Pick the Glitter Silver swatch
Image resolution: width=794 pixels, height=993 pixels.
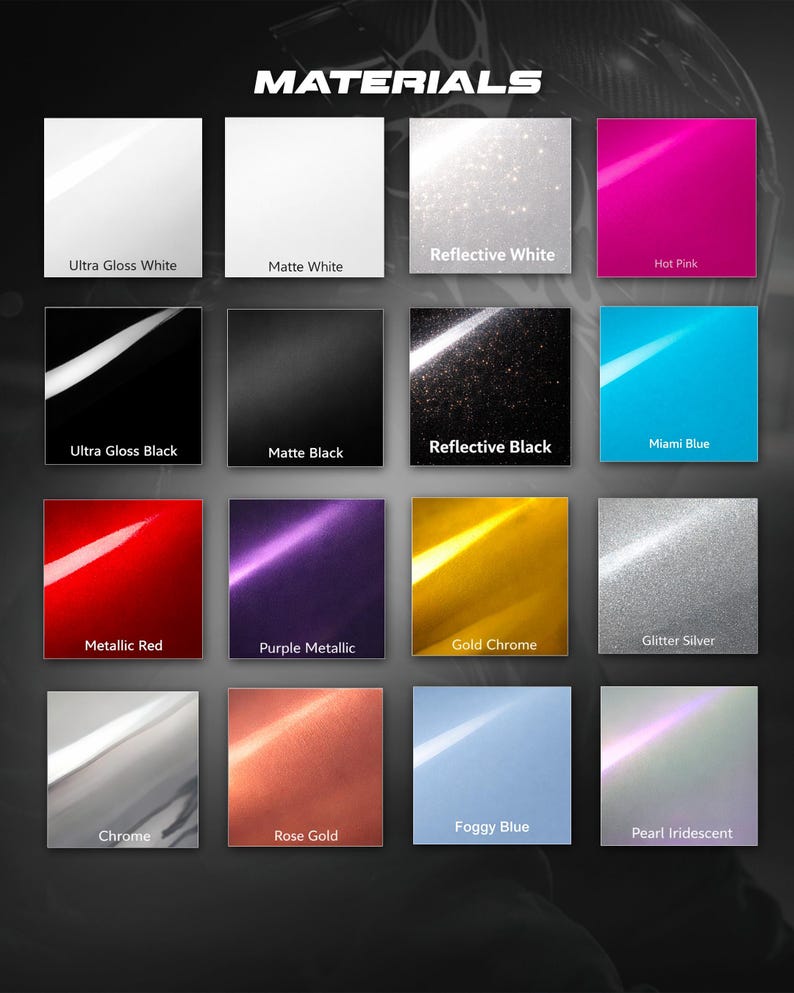pyautogui.click(x=677, y=576)
